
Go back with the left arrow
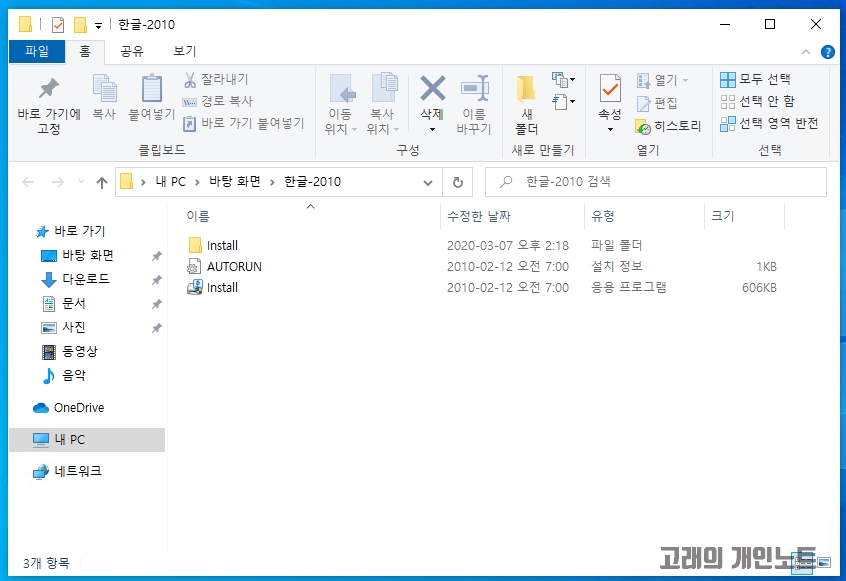[x=28, y=182]
